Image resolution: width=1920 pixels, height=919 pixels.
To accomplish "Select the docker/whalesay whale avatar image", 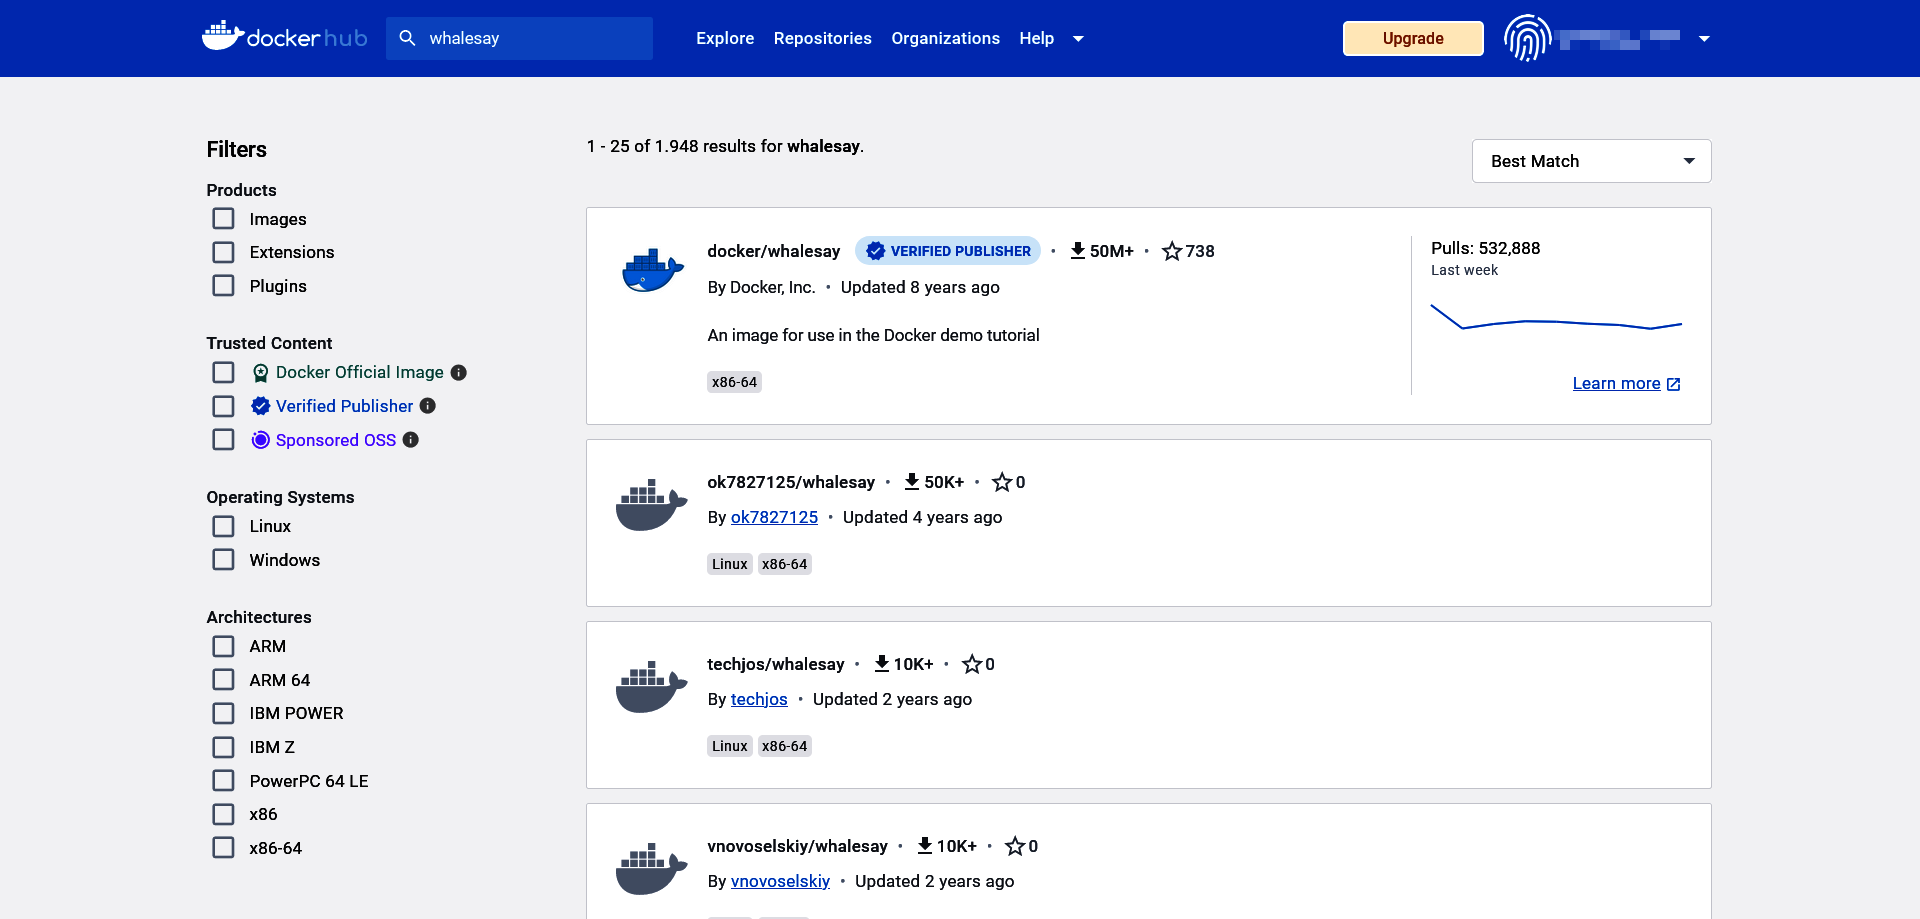I will [x=651, y=270].
